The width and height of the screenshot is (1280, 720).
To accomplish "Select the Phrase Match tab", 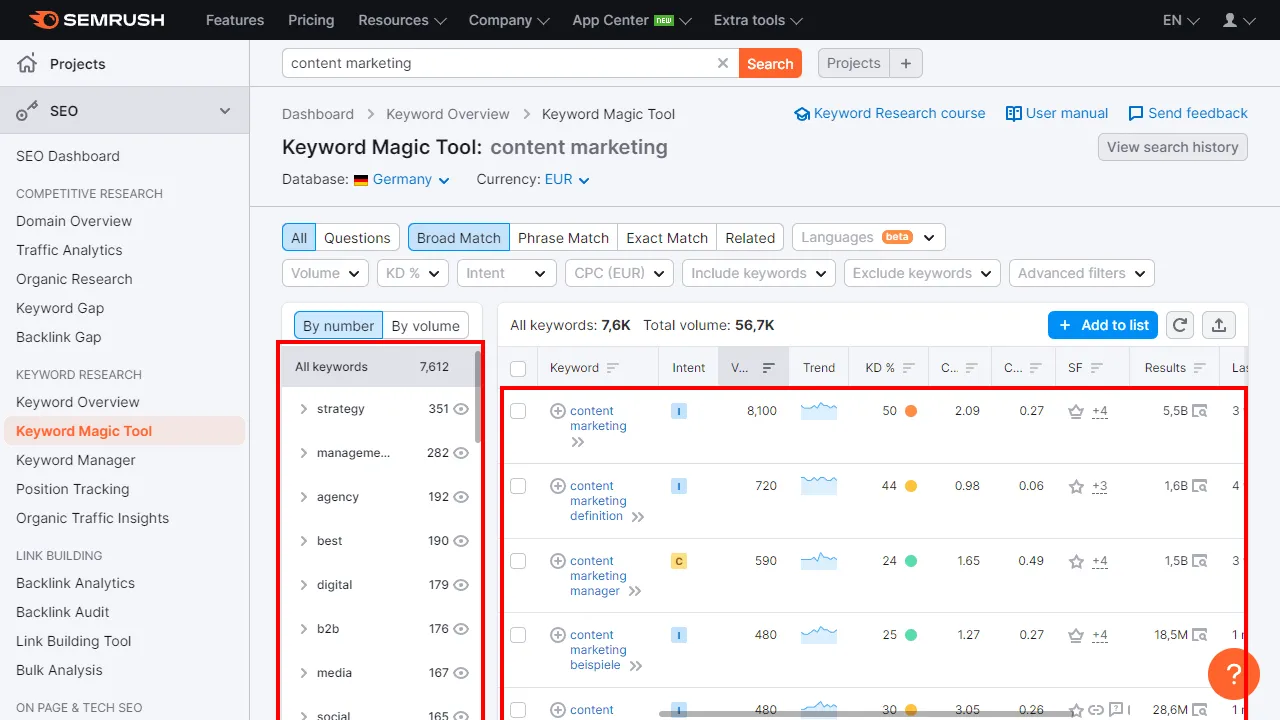I will pos(563,237).
